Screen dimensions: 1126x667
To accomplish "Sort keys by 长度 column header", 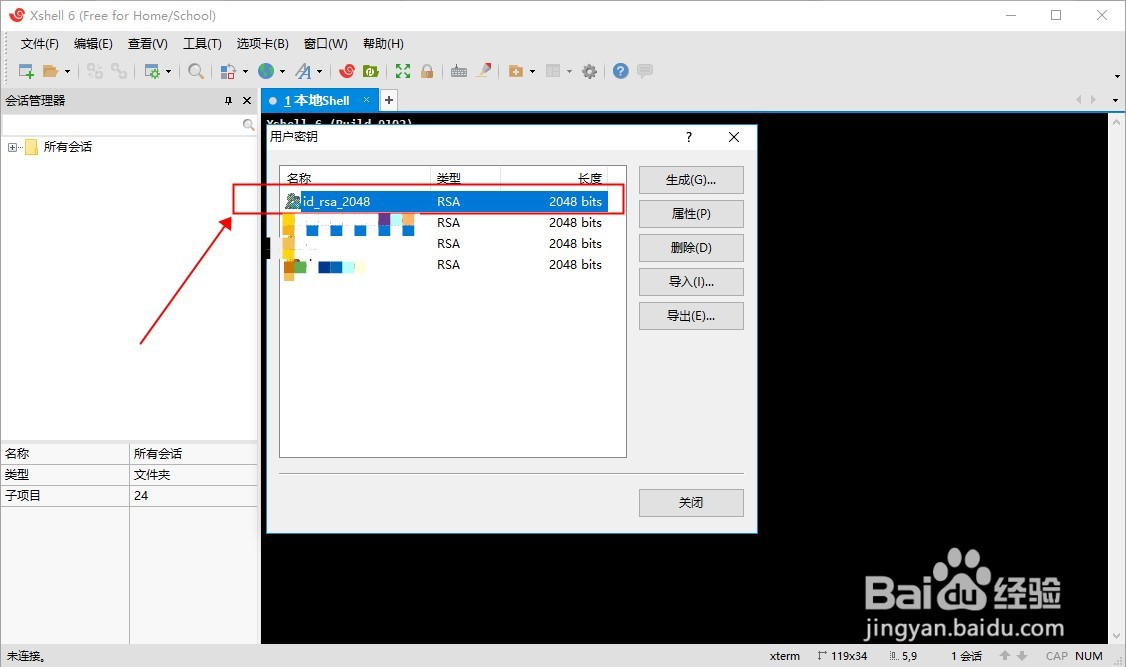I will point(554,178).
